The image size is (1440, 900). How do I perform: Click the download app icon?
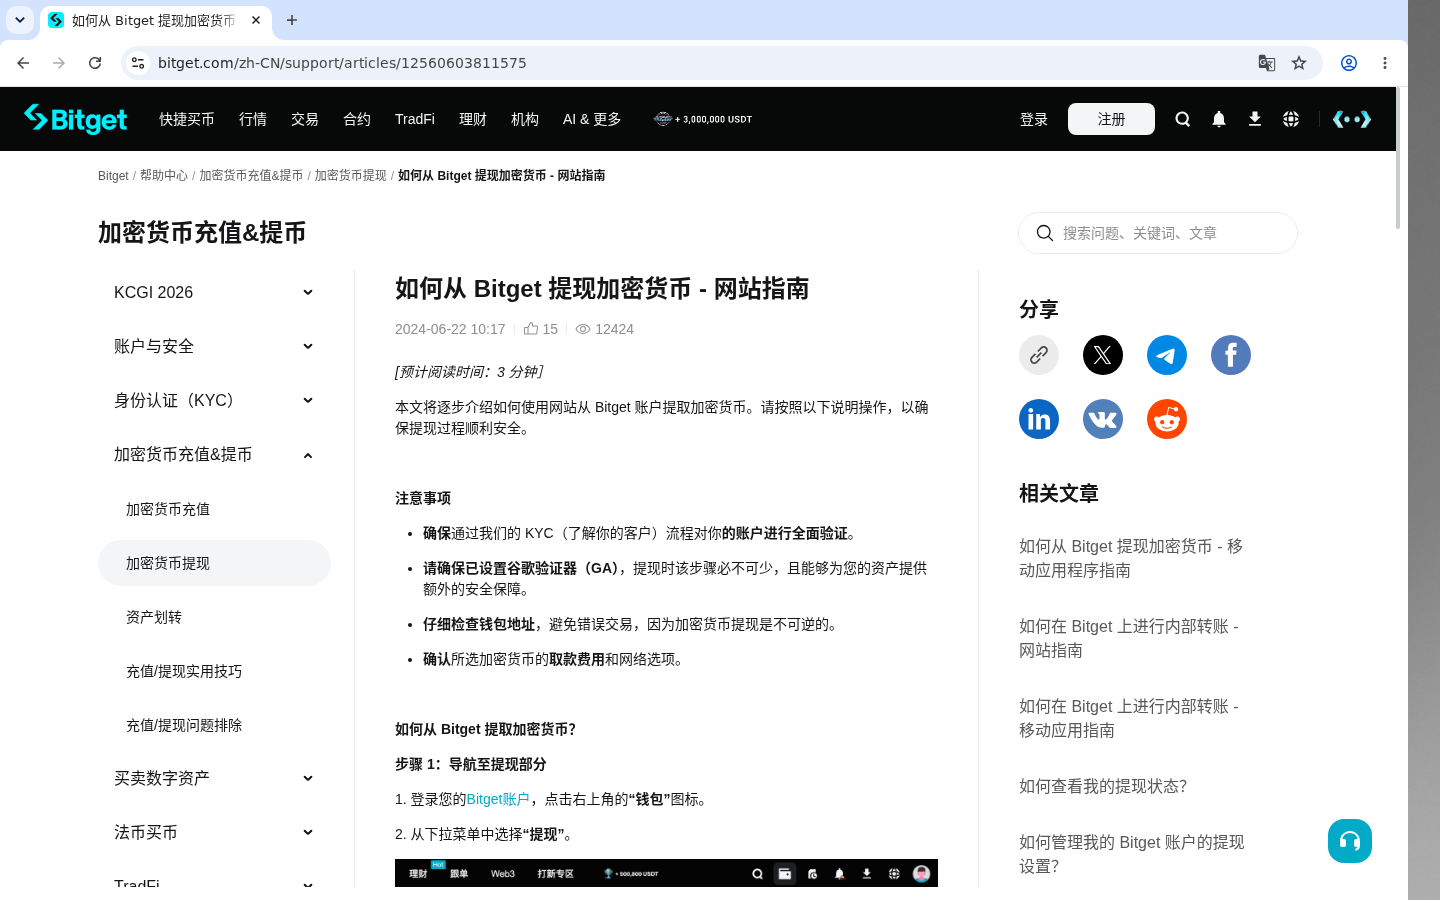coord(1255,119)
